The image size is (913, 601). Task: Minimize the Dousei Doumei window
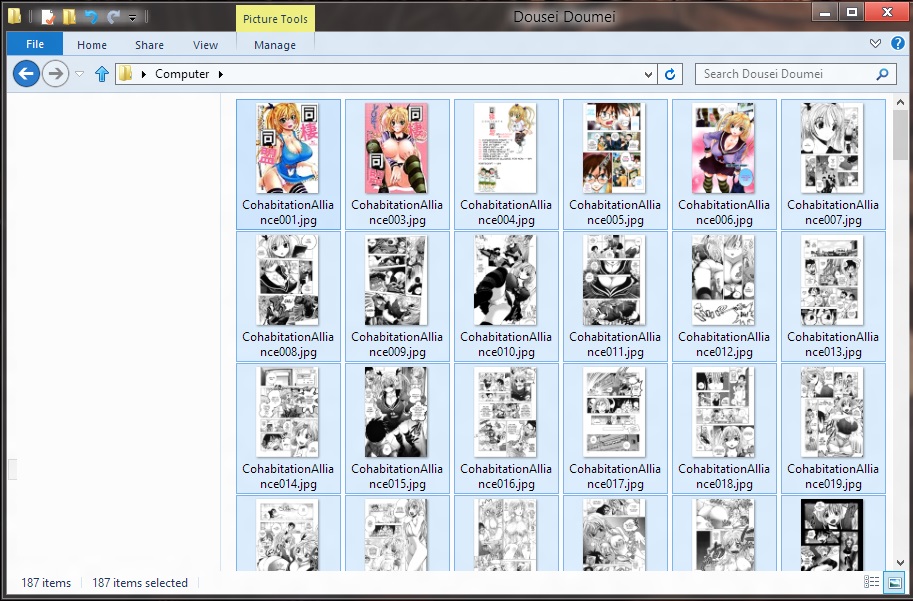coord(824,12)
